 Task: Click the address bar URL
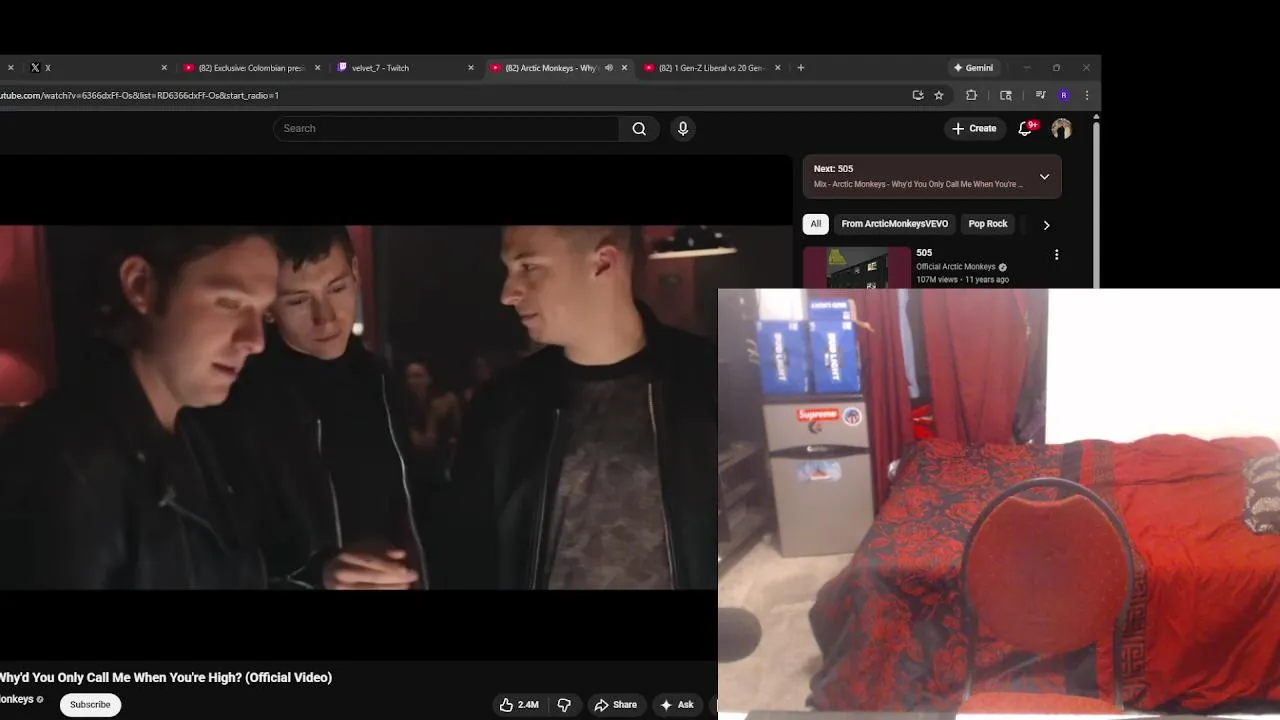[x=140, y=95]
